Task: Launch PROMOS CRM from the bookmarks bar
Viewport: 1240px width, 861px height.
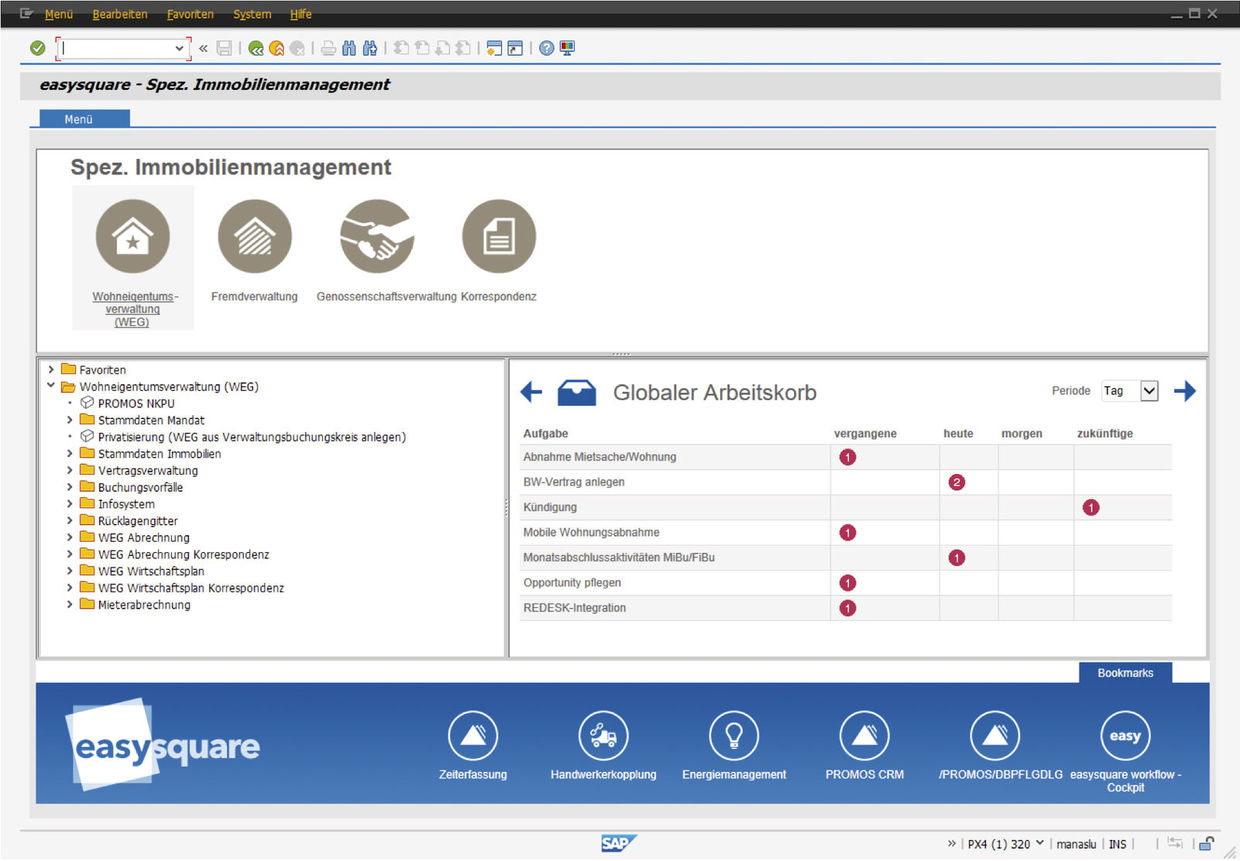Action: [x=864, y=735]
